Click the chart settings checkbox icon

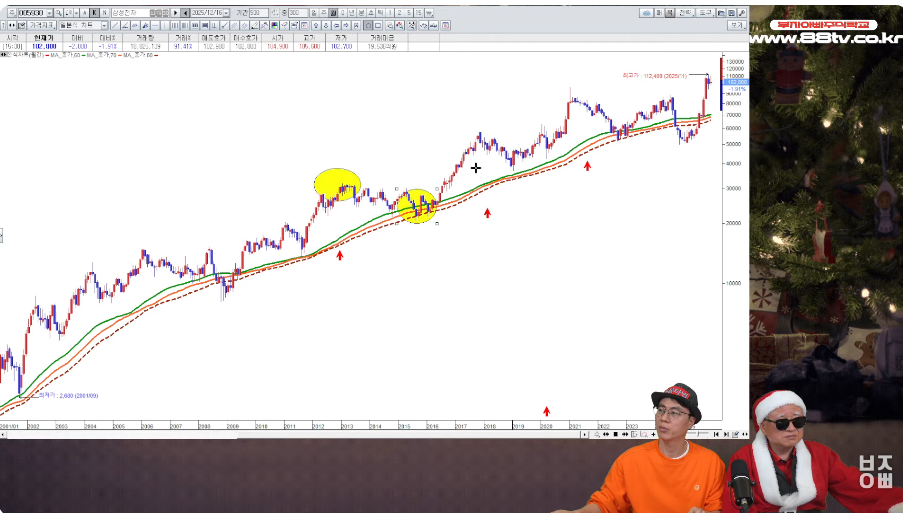point(21,25)
